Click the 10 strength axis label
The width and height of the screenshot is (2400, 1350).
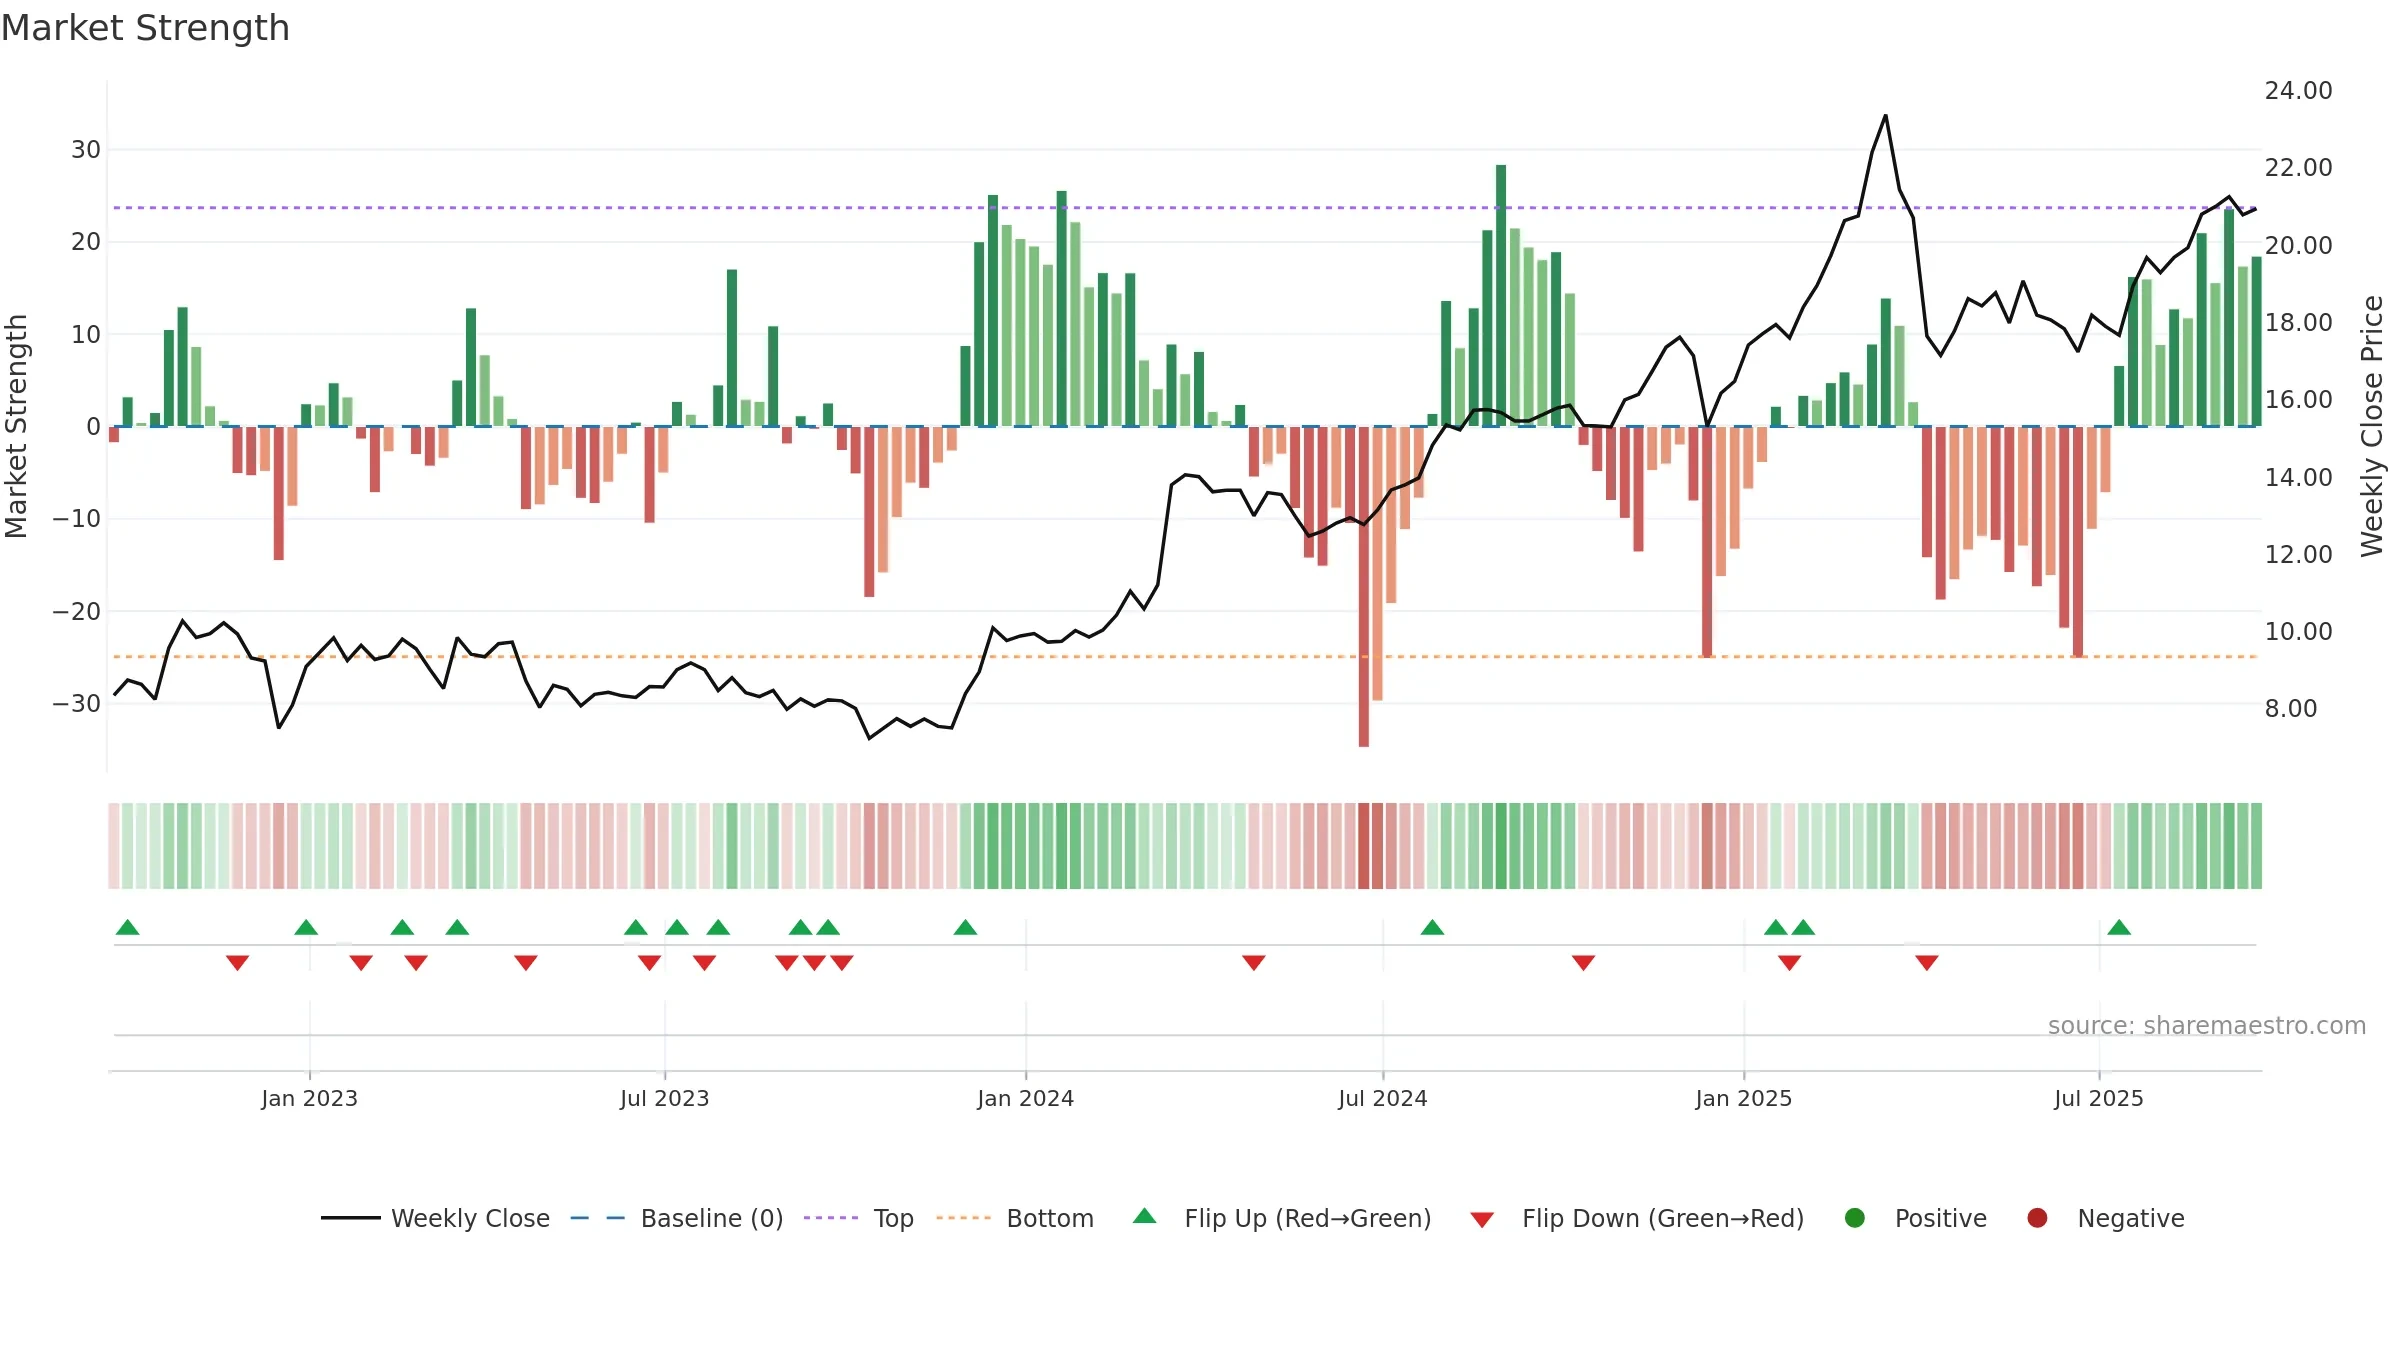86,334
